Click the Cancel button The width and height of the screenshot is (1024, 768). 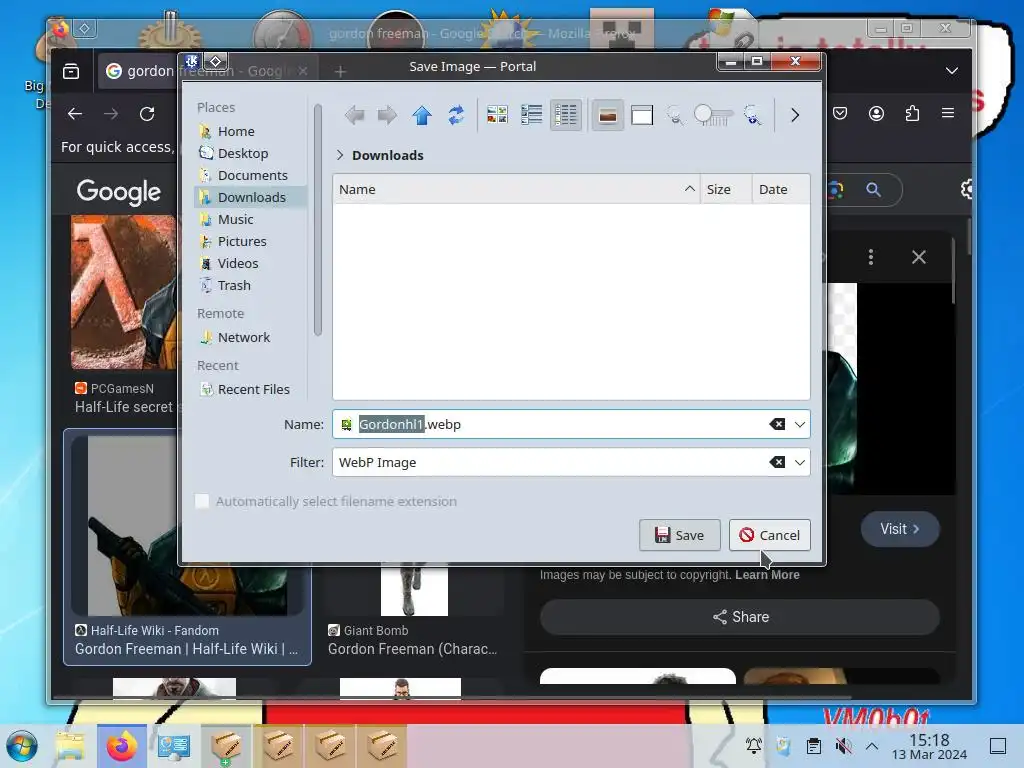pyautogui.click(x=769, y=535)
